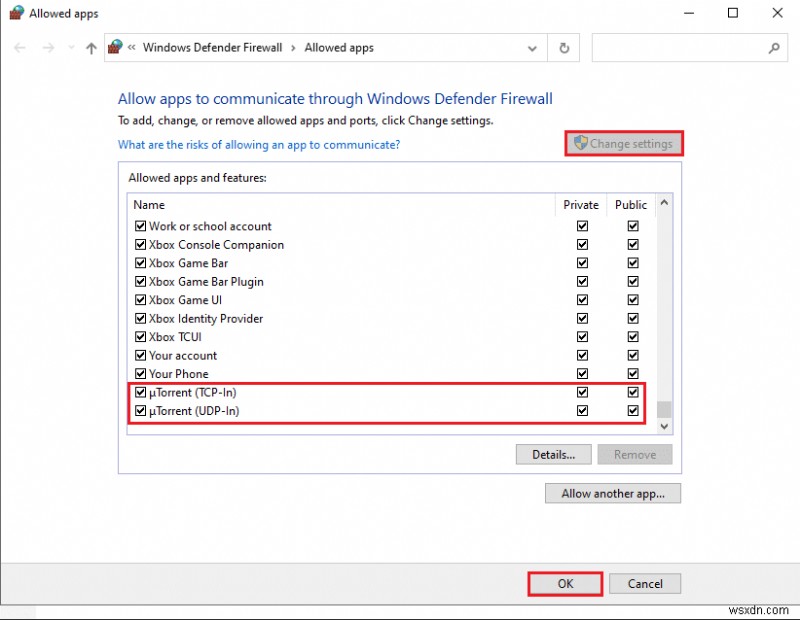
Task: Click OK to confirm firewall changes
Action: pyautogui.click(x=565, y=583)
